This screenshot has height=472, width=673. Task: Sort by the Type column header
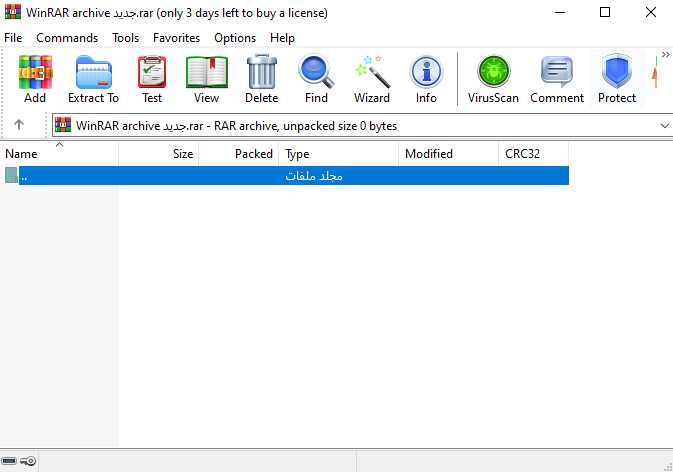339,154
